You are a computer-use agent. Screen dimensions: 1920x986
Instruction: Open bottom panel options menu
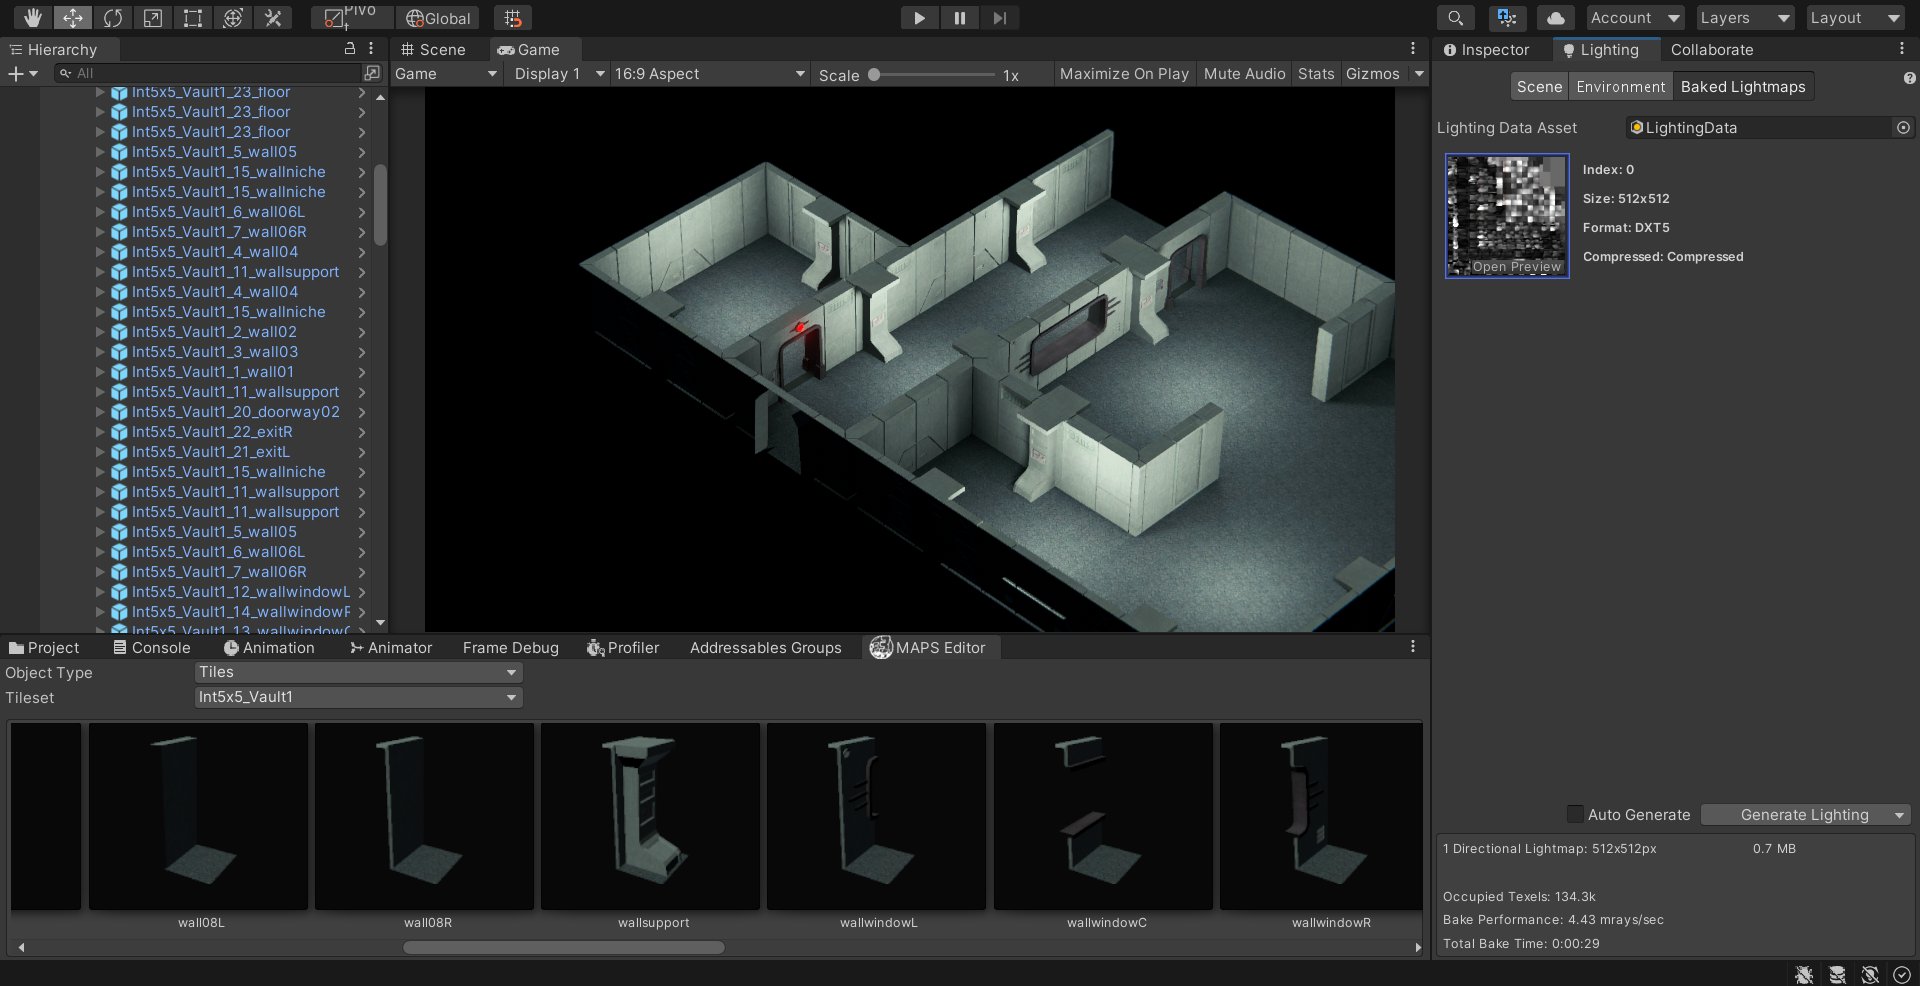tap(1412, 647)
